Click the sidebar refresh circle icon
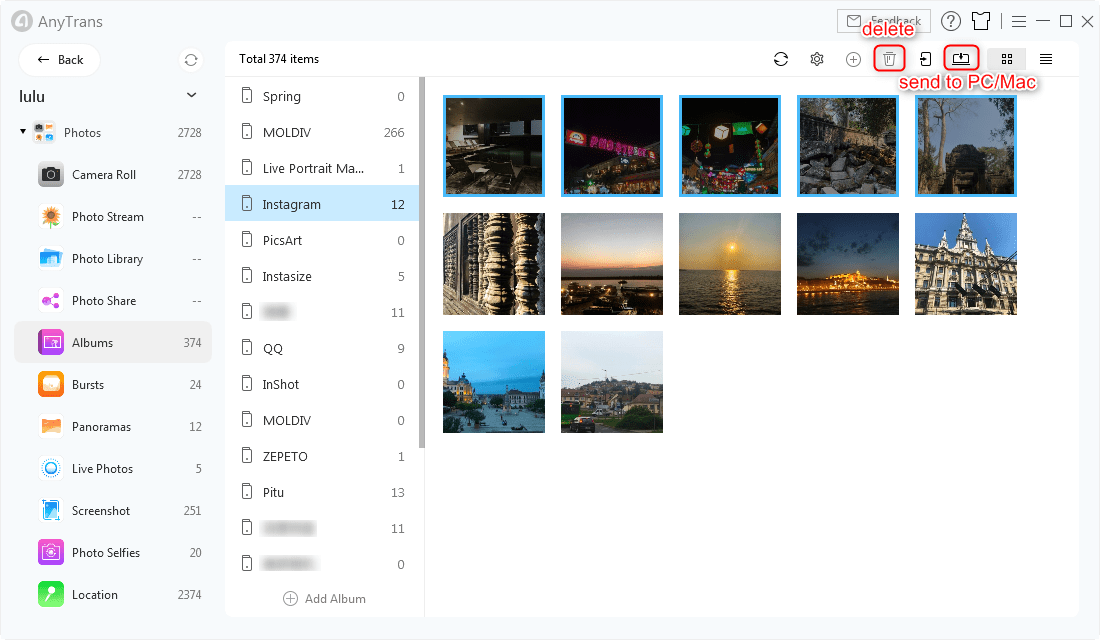This screenshot has height=640, width=1100. 191,60
